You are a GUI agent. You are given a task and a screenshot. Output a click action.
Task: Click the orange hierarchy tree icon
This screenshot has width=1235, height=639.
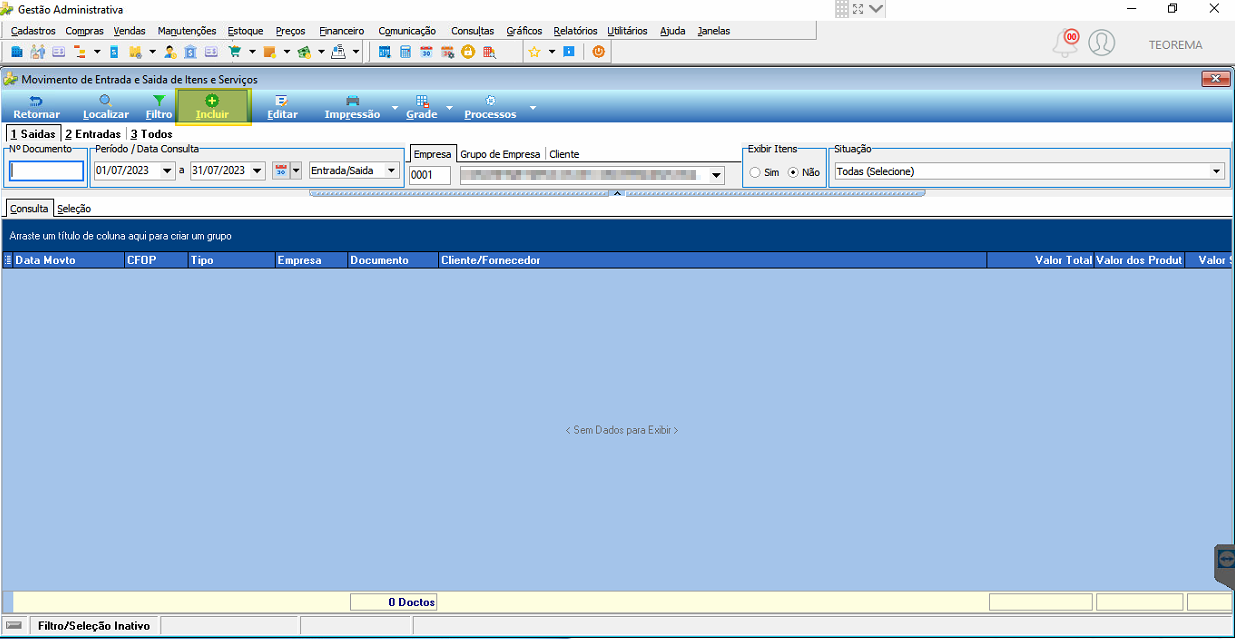pyautogui.click(x=78, y=51)
